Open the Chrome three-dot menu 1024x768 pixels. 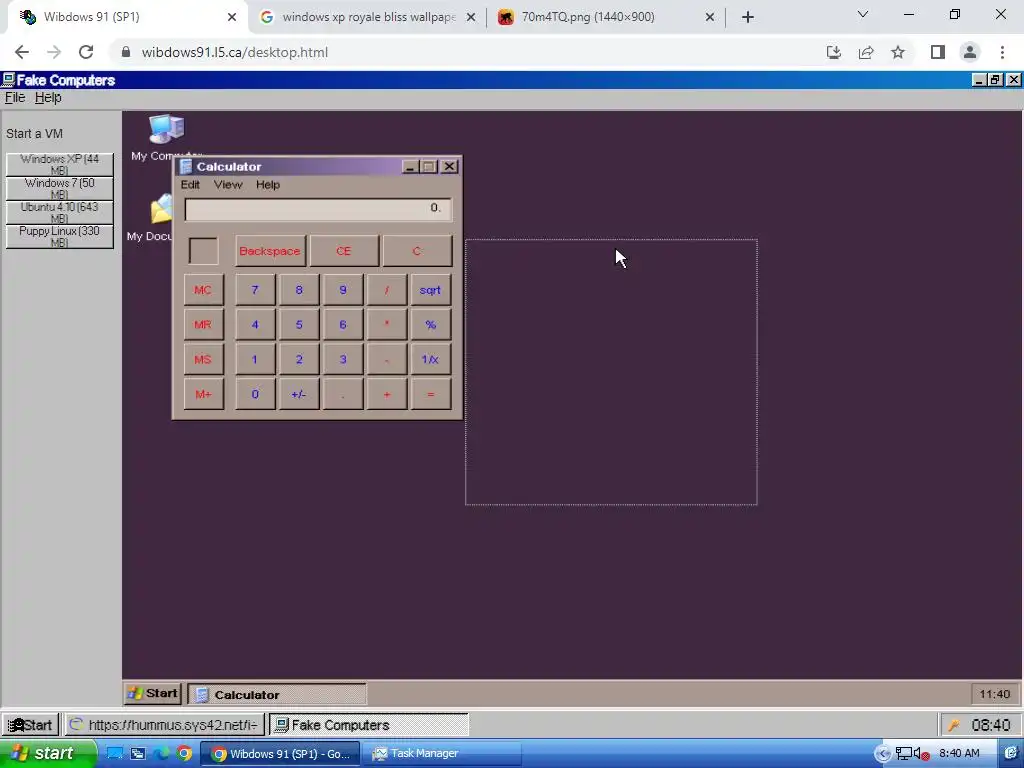[1002, 52]
